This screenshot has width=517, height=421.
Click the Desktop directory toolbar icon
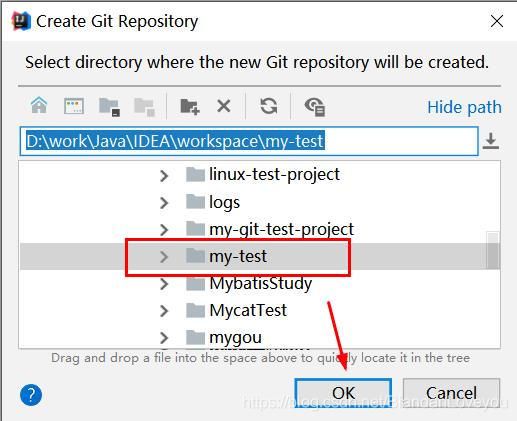click(x=74, y=106)
